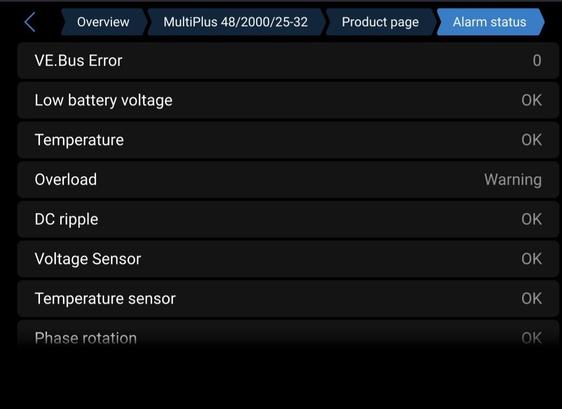Select the Alarm status breadcrumb tab
Screen dimensions: 562x409
point(490,22)
